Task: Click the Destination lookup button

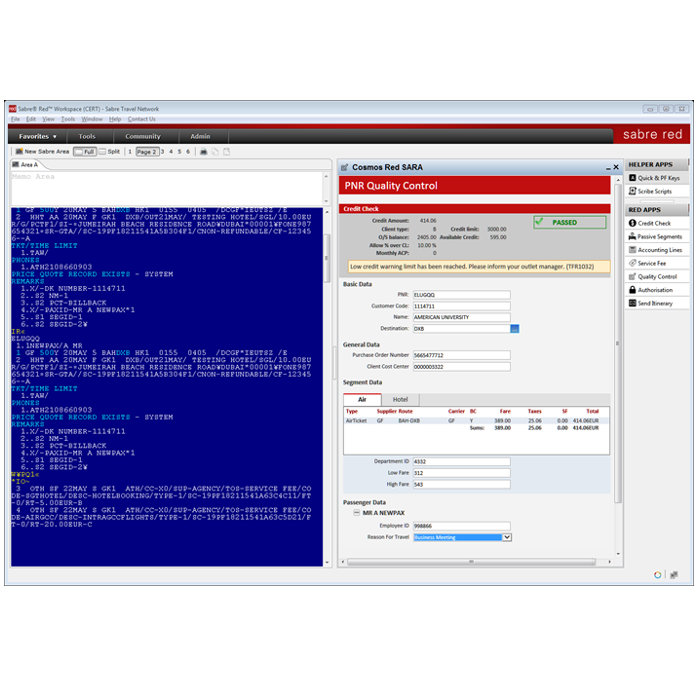Action: tap(515, 328)
